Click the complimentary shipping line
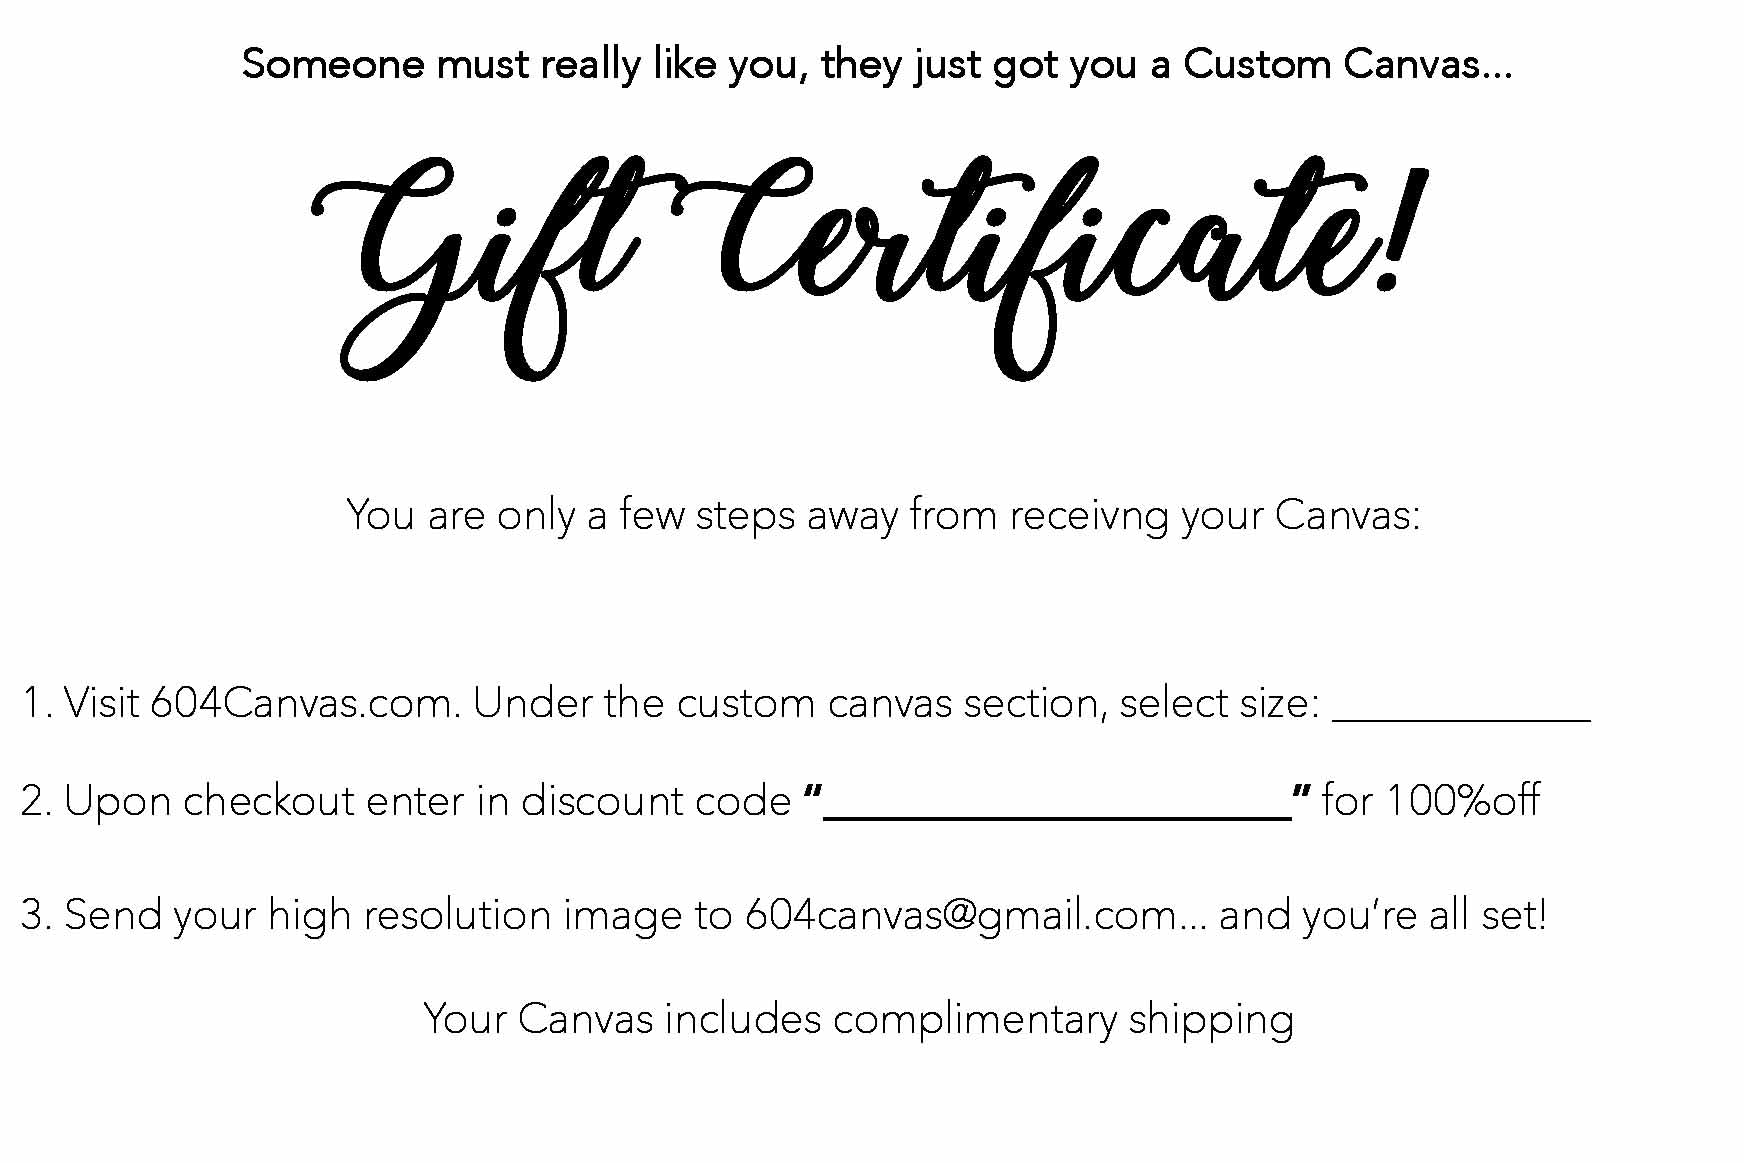The width and height of the screenshot is (1744, 1163). (x=859, y=1020)
